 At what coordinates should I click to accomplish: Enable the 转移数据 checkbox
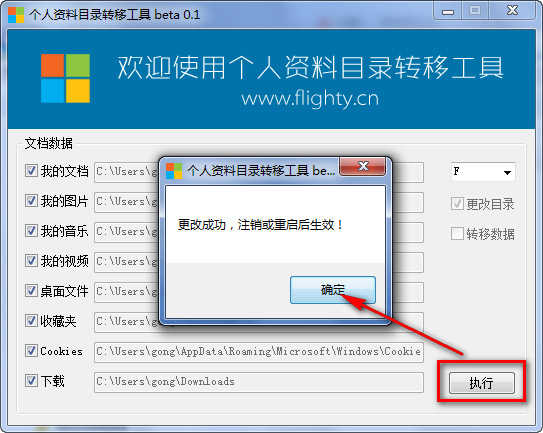(x=457, y=233)
